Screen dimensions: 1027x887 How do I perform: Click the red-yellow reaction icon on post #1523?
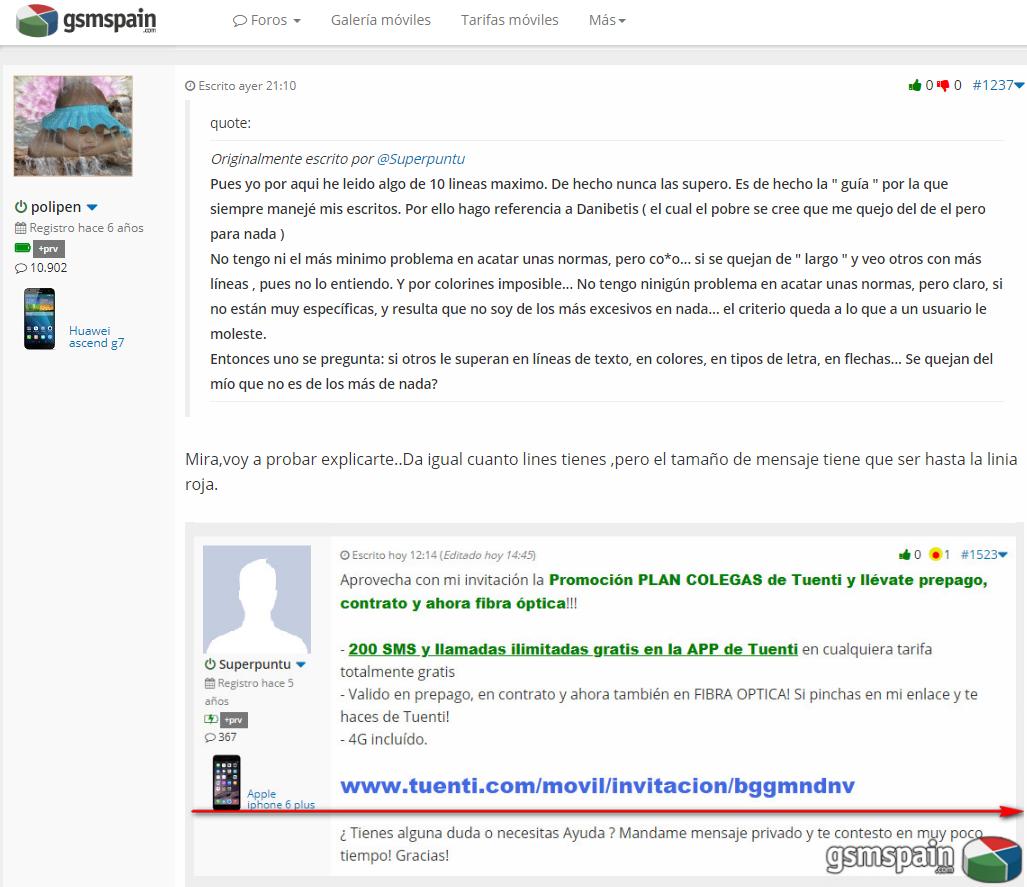click(x=935, y=555)
